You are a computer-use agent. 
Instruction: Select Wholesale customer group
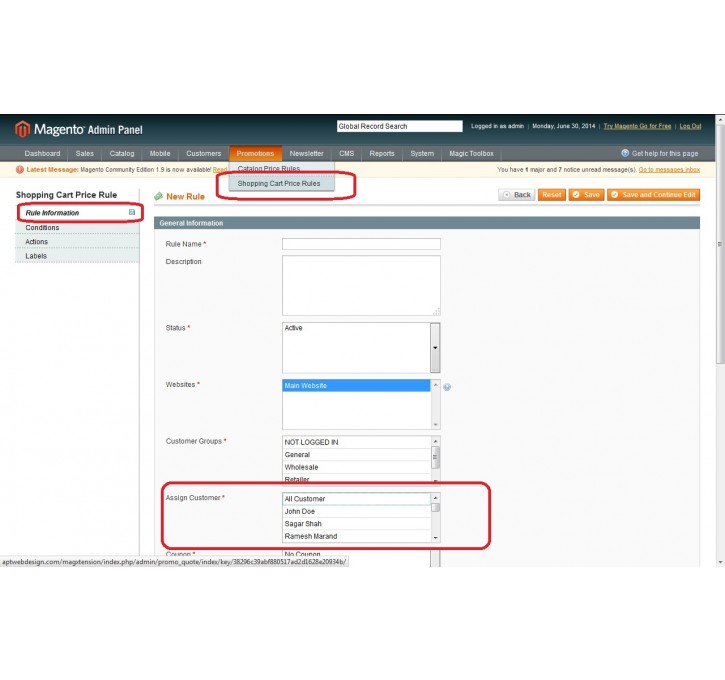coord(357,467)
